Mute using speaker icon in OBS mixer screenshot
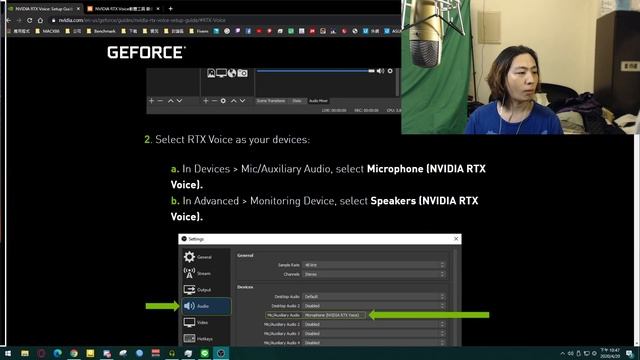This screenshot has width=640, height=360. point(380,71)
